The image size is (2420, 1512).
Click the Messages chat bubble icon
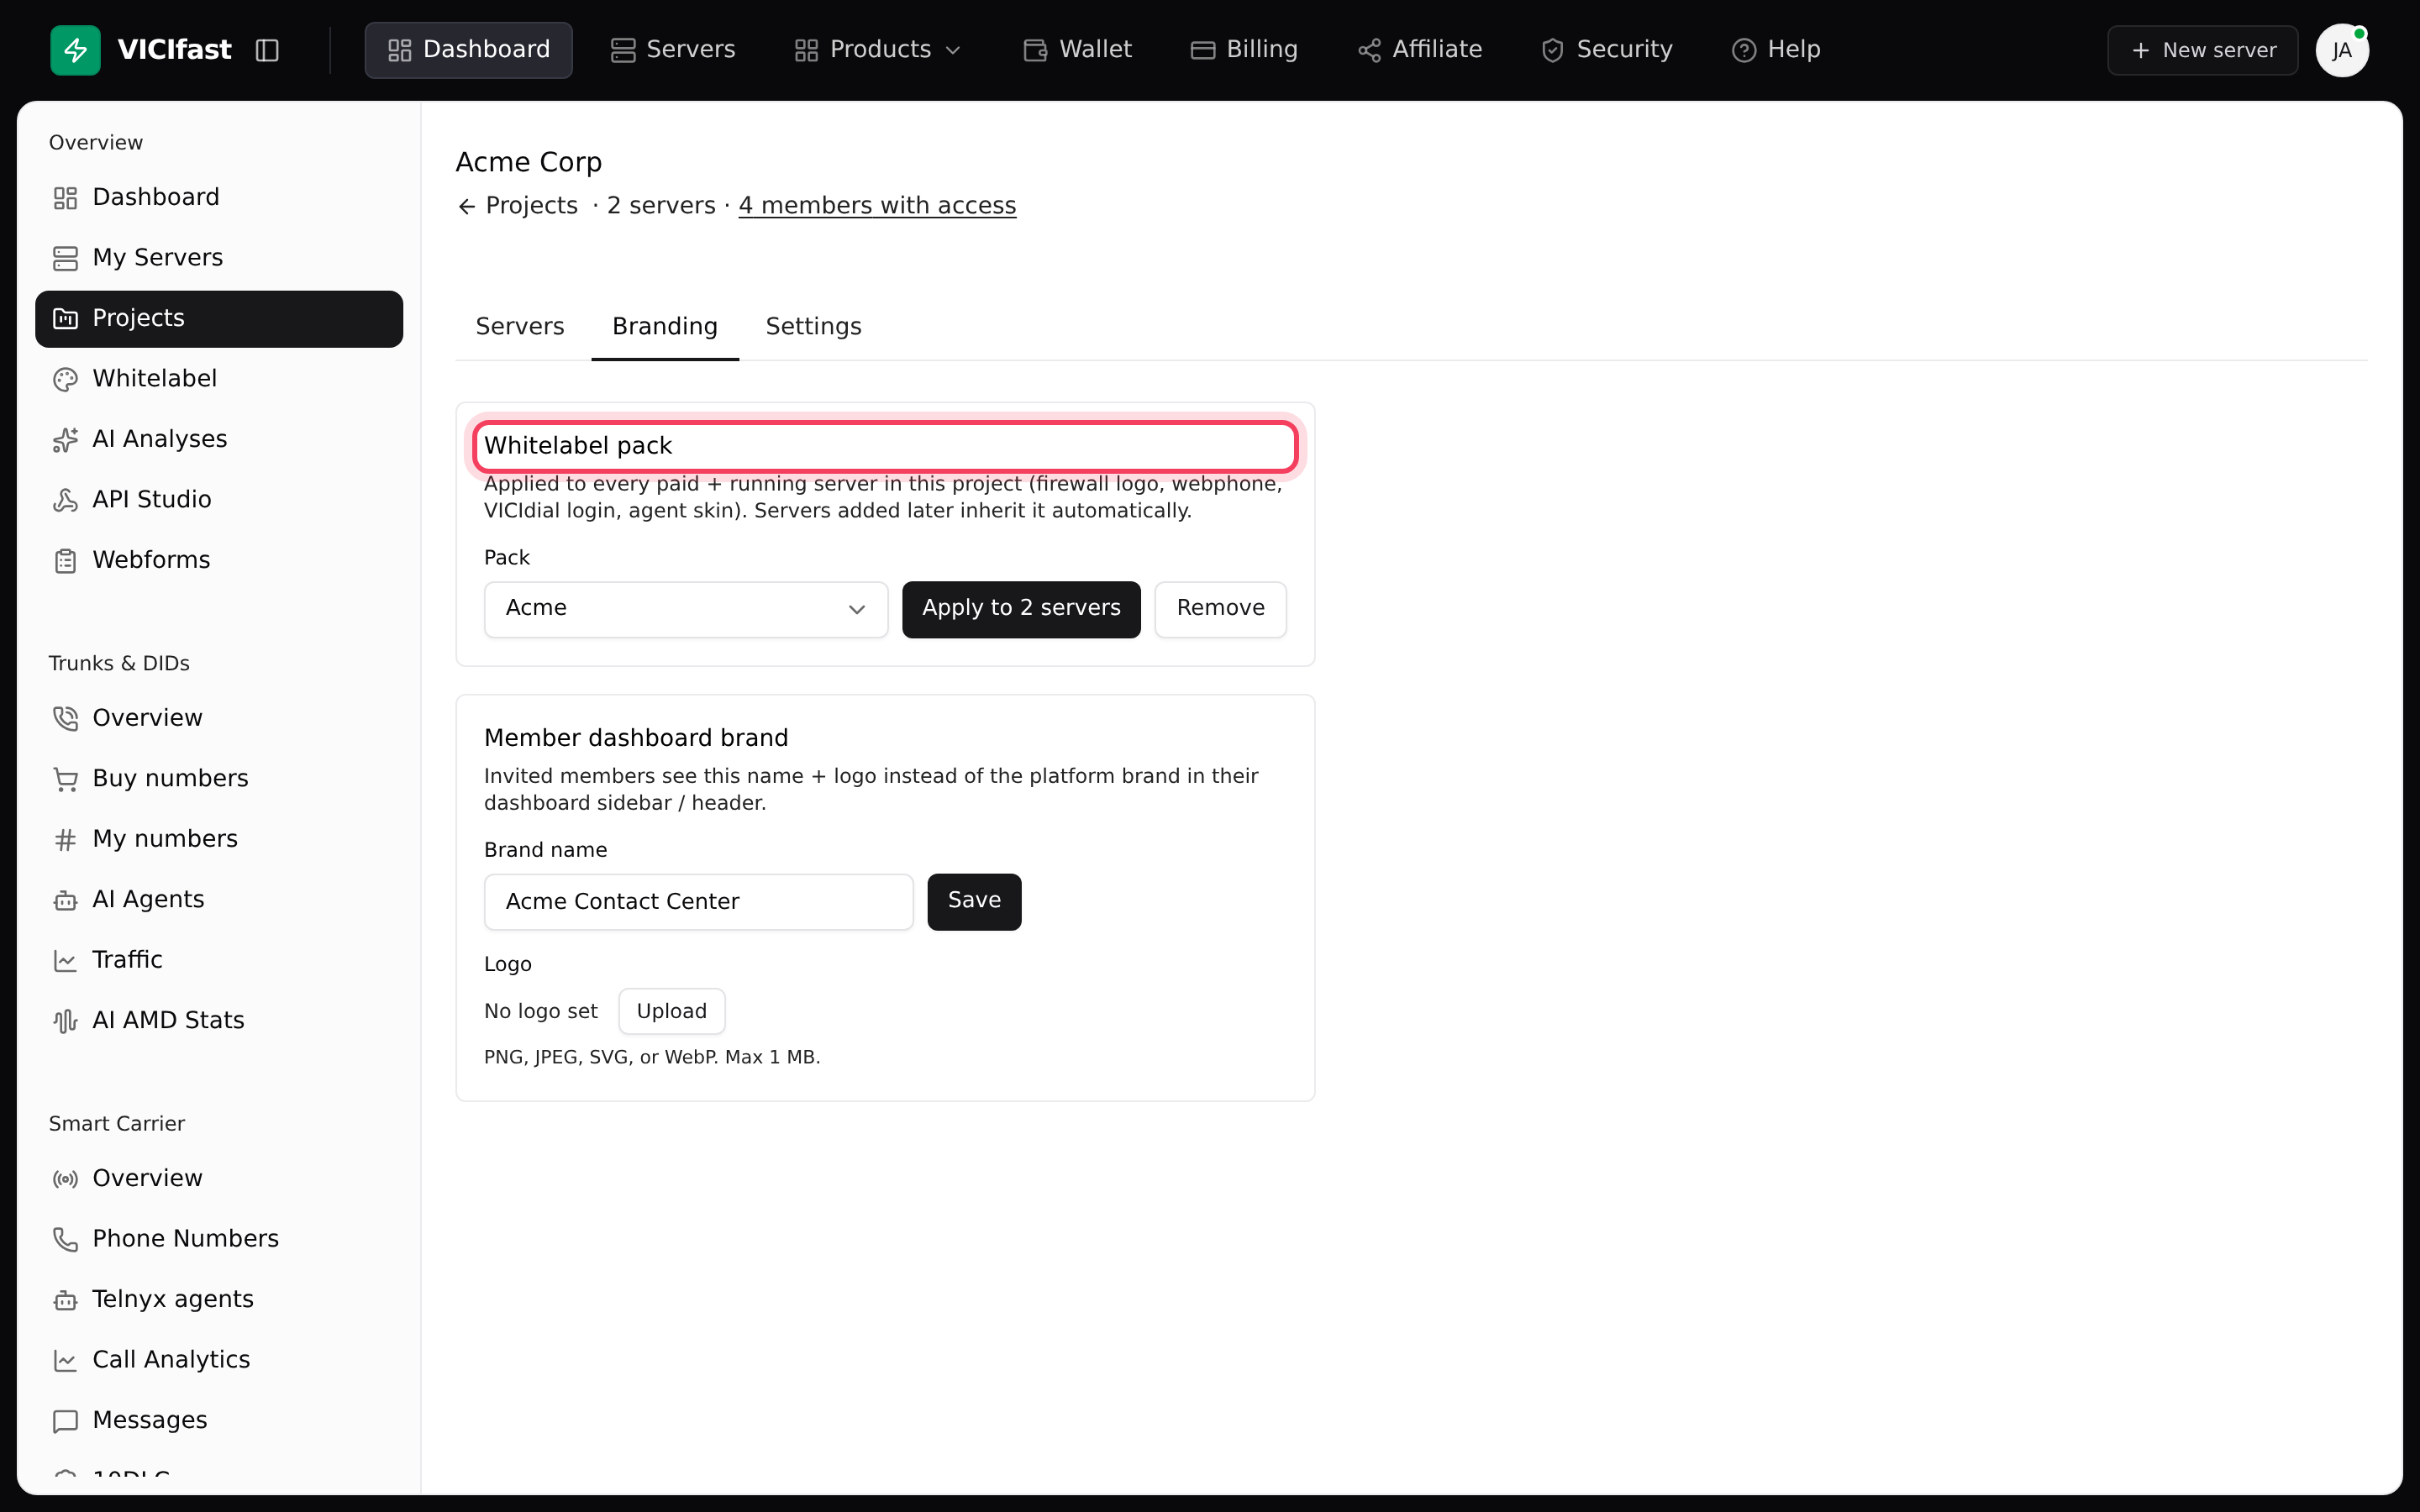[x=65, y=1421]
